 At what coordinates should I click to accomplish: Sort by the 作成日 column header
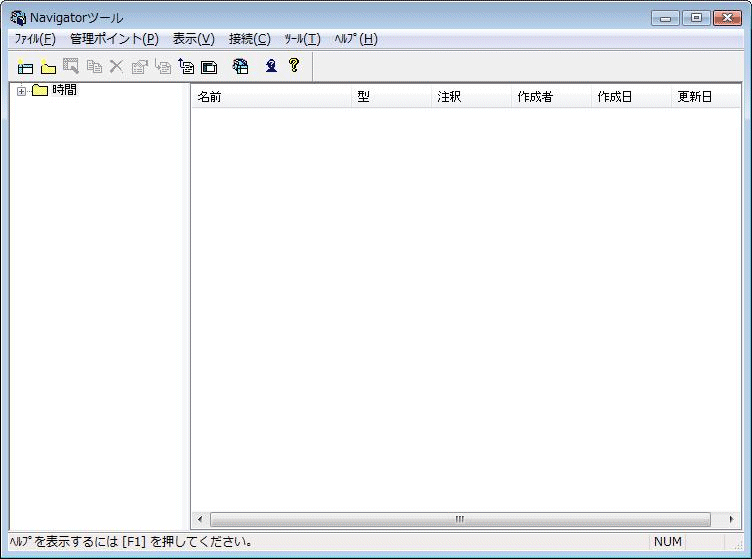point(631,97)
